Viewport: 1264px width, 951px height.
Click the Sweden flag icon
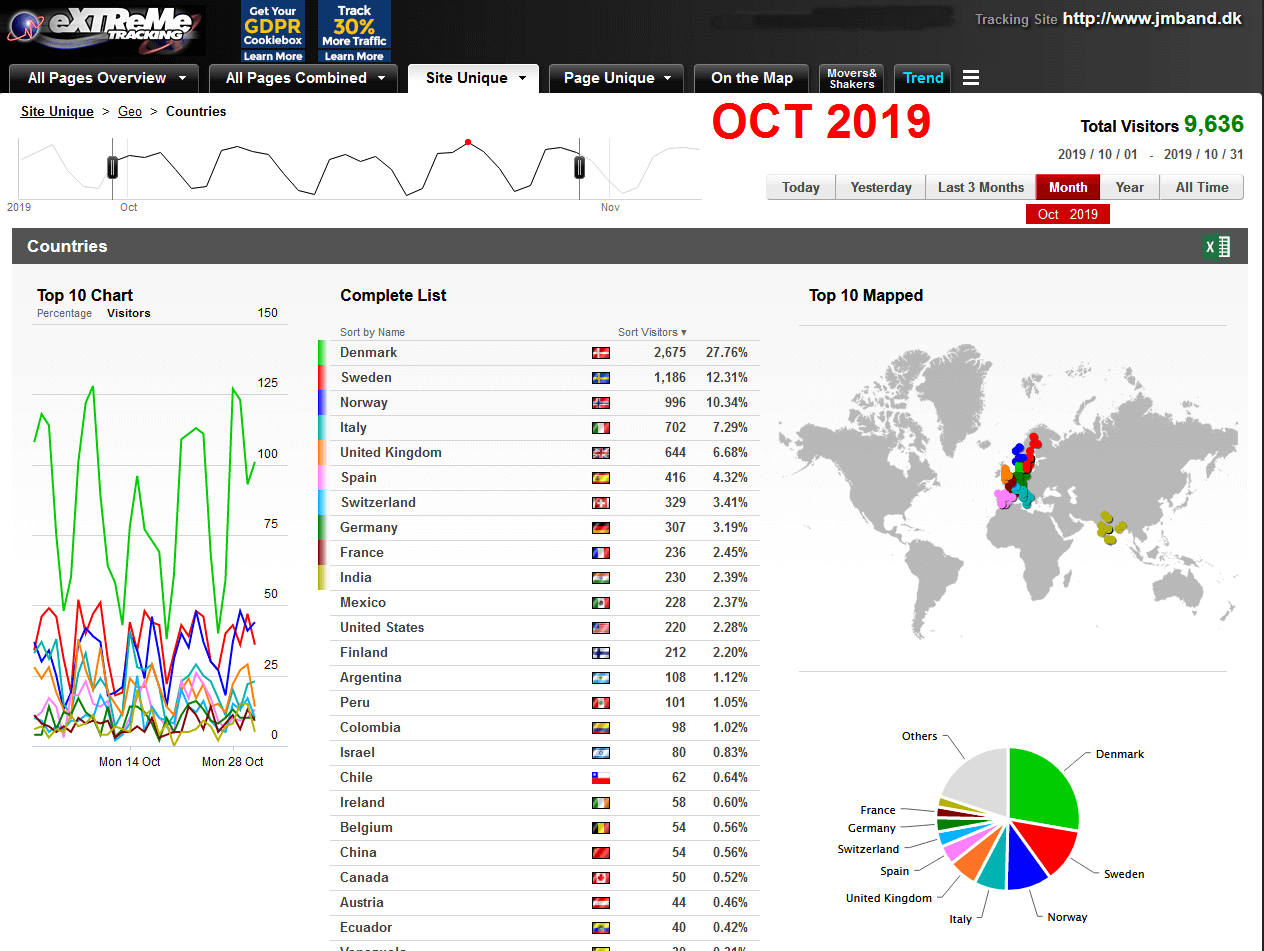click(601, 378)
